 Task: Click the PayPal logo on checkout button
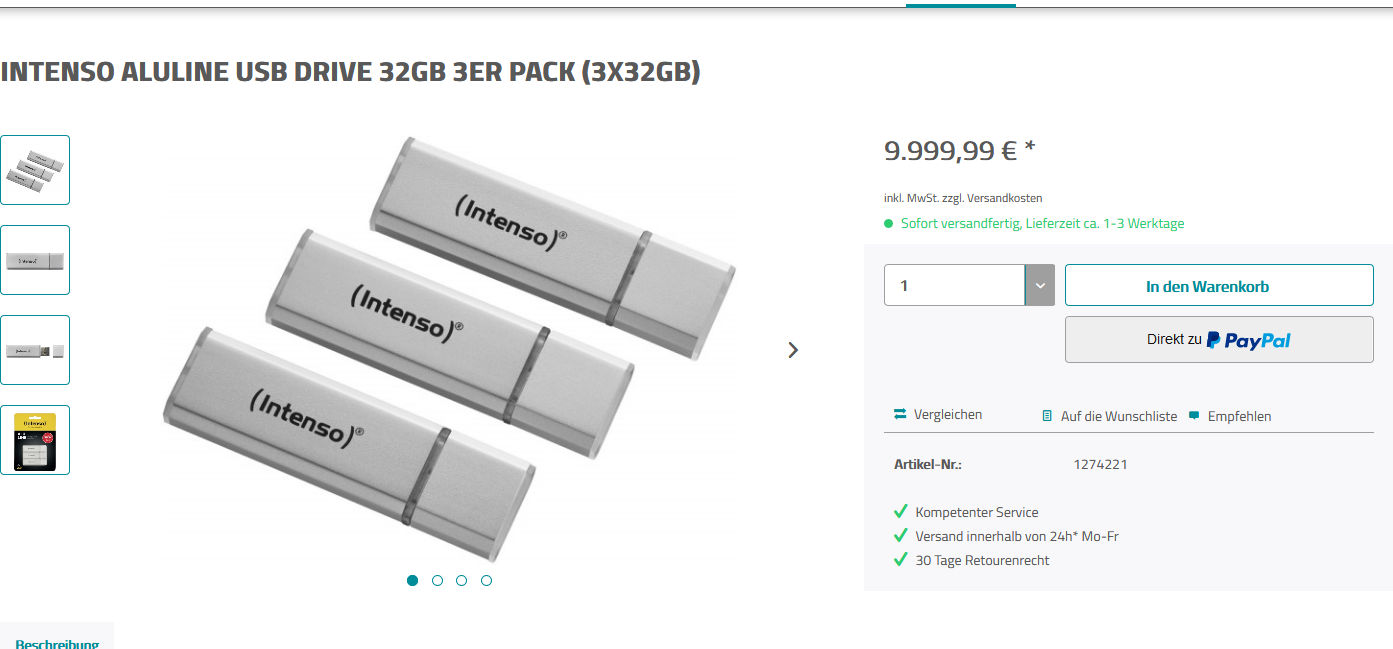[1248, 340]
